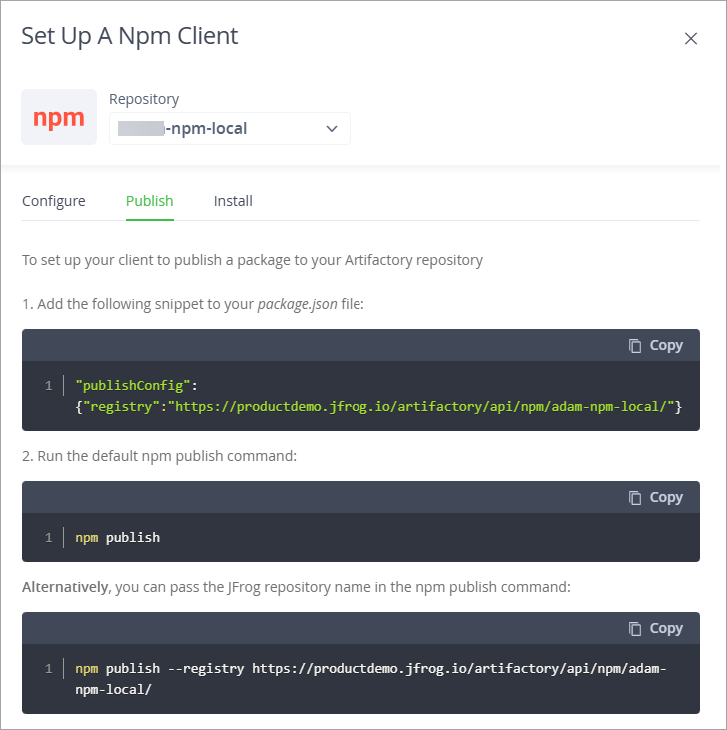Click 'Run the default npm publish command' text
This screenshot has height=730, width=727.
coord(159,456)
